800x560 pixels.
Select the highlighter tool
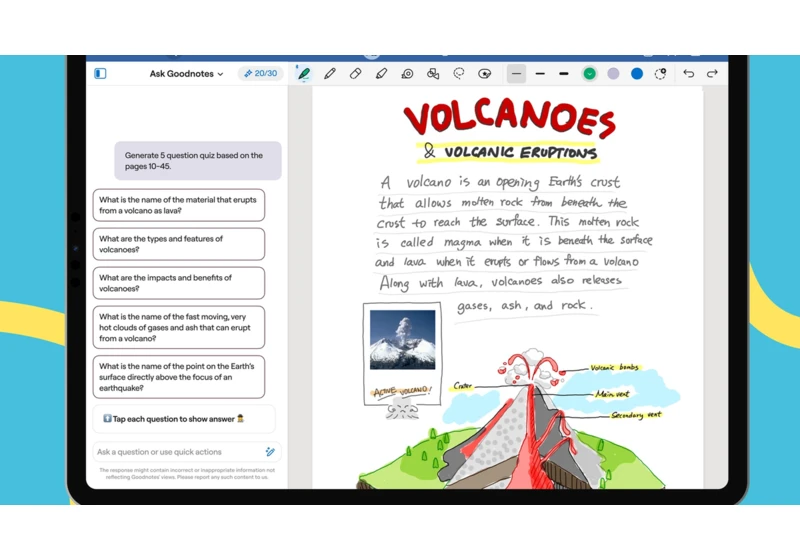[x=381, y=74]
